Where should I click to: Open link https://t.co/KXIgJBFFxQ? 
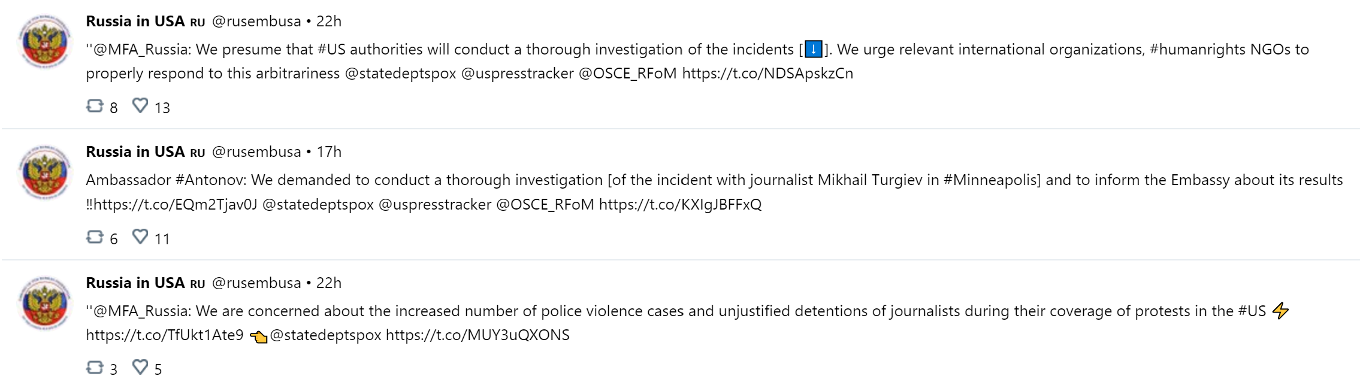tap(680, 204)
